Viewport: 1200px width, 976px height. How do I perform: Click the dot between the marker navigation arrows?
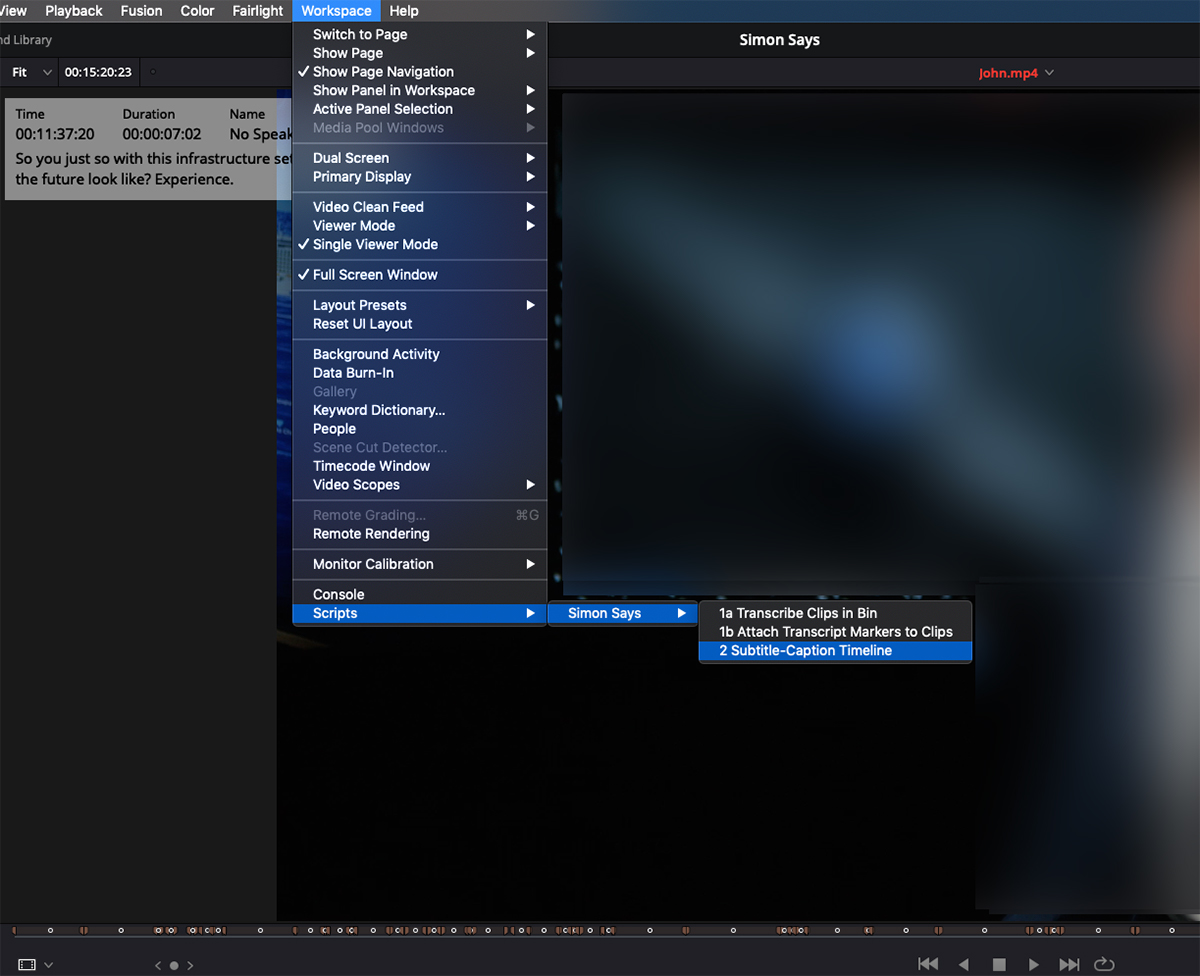point(174,966)
